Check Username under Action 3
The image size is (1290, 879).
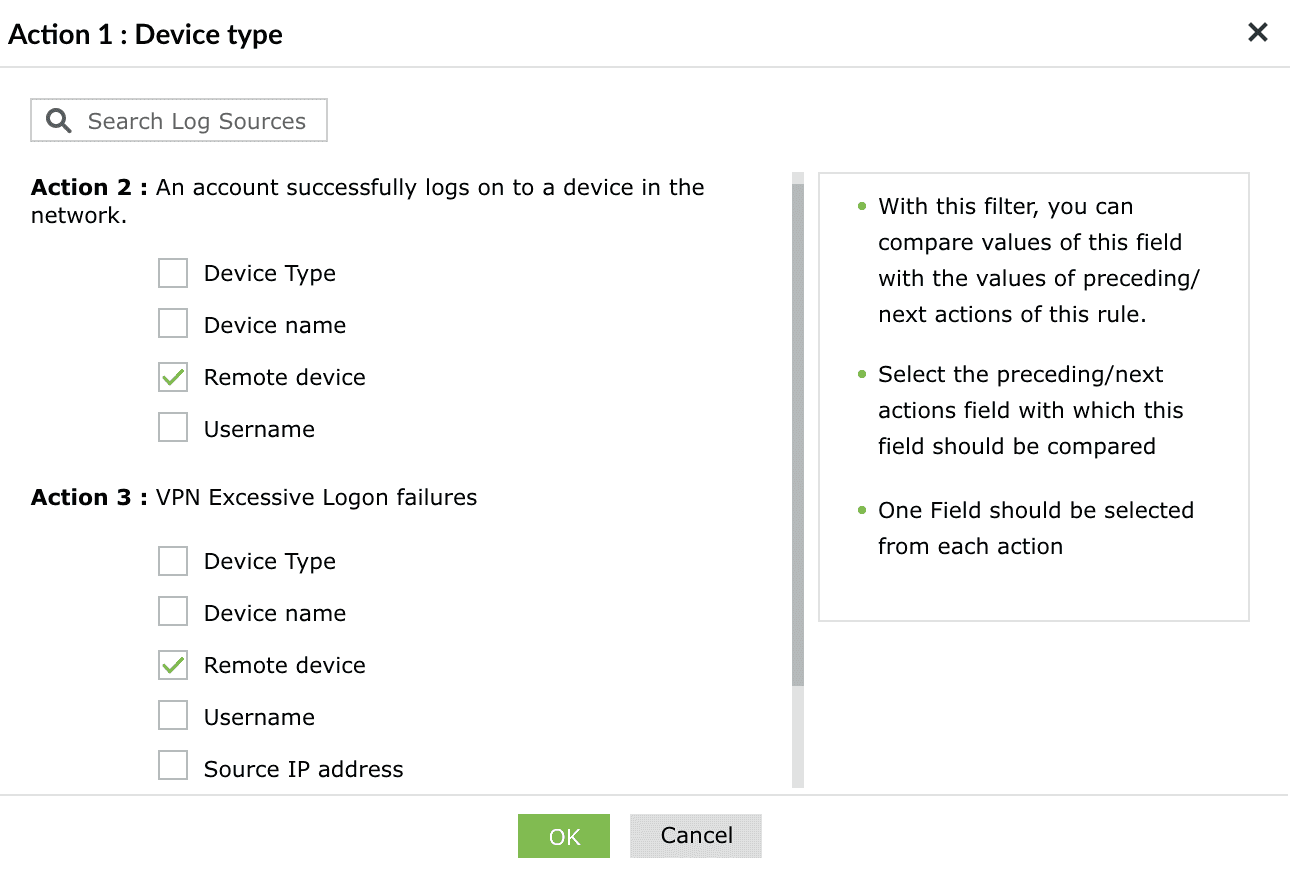coord(173,717)
